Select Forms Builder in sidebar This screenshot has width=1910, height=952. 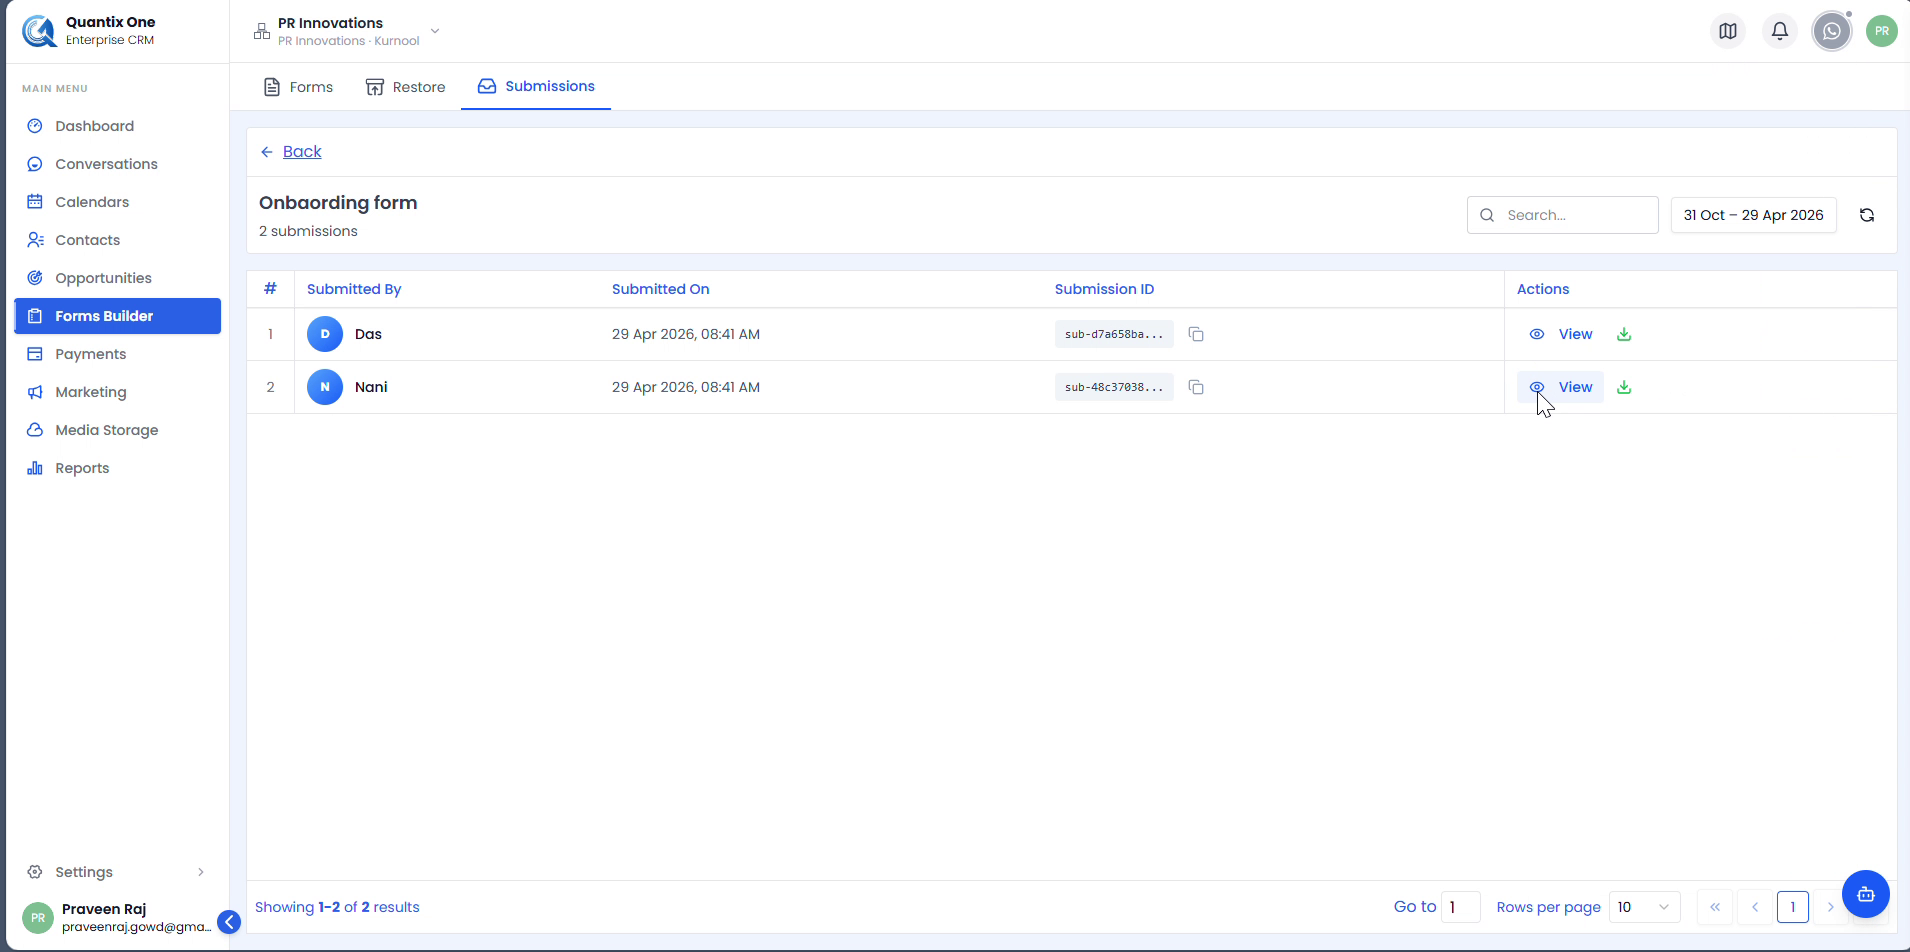click(x=117, y=316)
